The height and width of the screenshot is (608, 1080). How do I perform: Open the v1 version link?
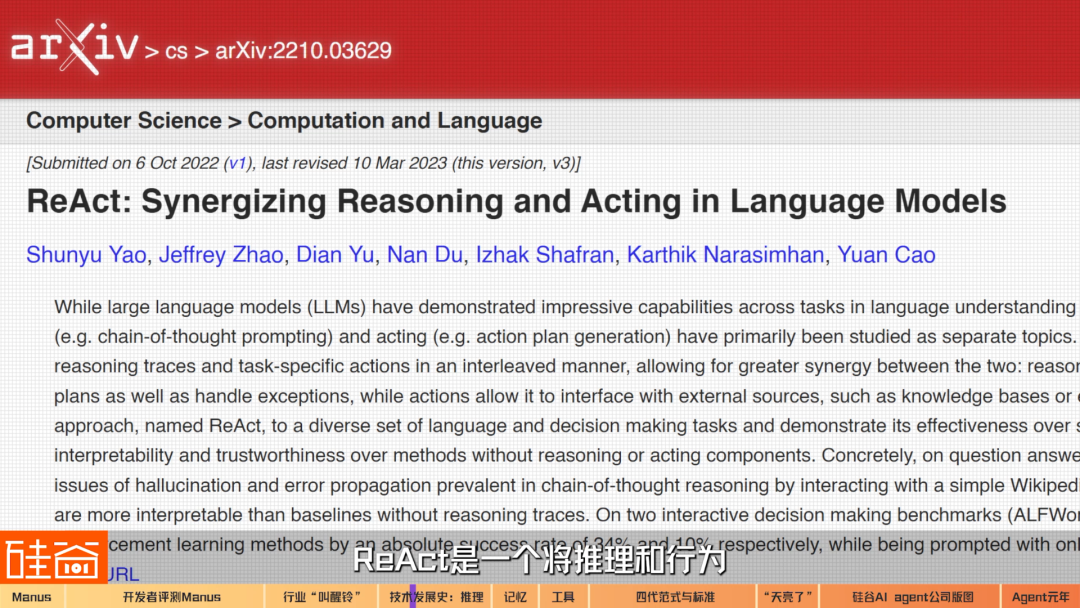(237, 163)
